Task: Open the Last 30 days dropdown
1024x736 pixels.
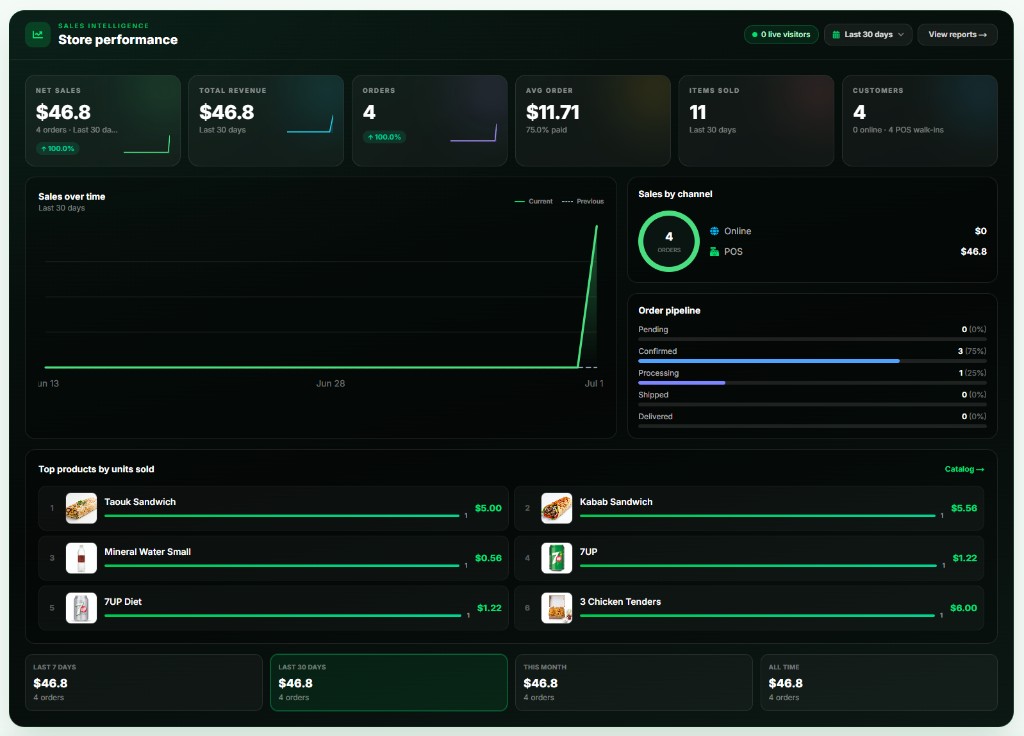Action: (868, 35)
